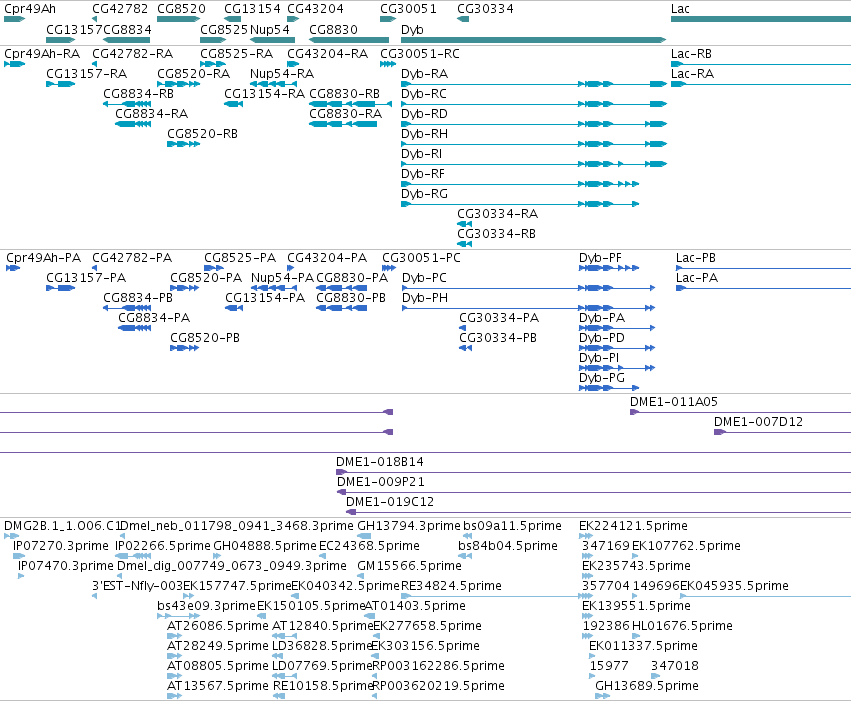The image size is (851, 701).
Task: Click the Lac-RA transcript label
Action: point(692,74)
